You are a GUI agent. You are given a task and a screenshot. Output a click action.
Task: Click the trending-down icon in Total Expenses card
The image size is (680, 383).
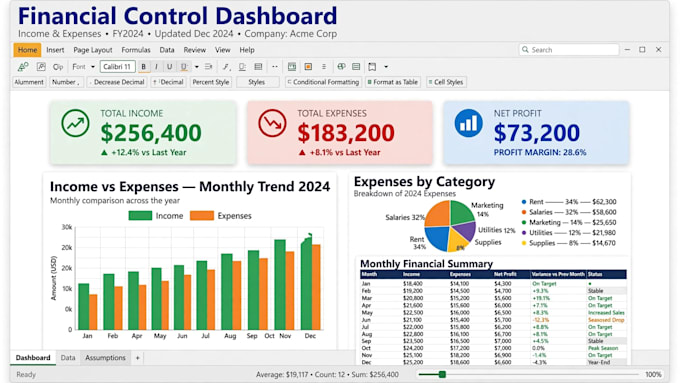pos(272,123)
